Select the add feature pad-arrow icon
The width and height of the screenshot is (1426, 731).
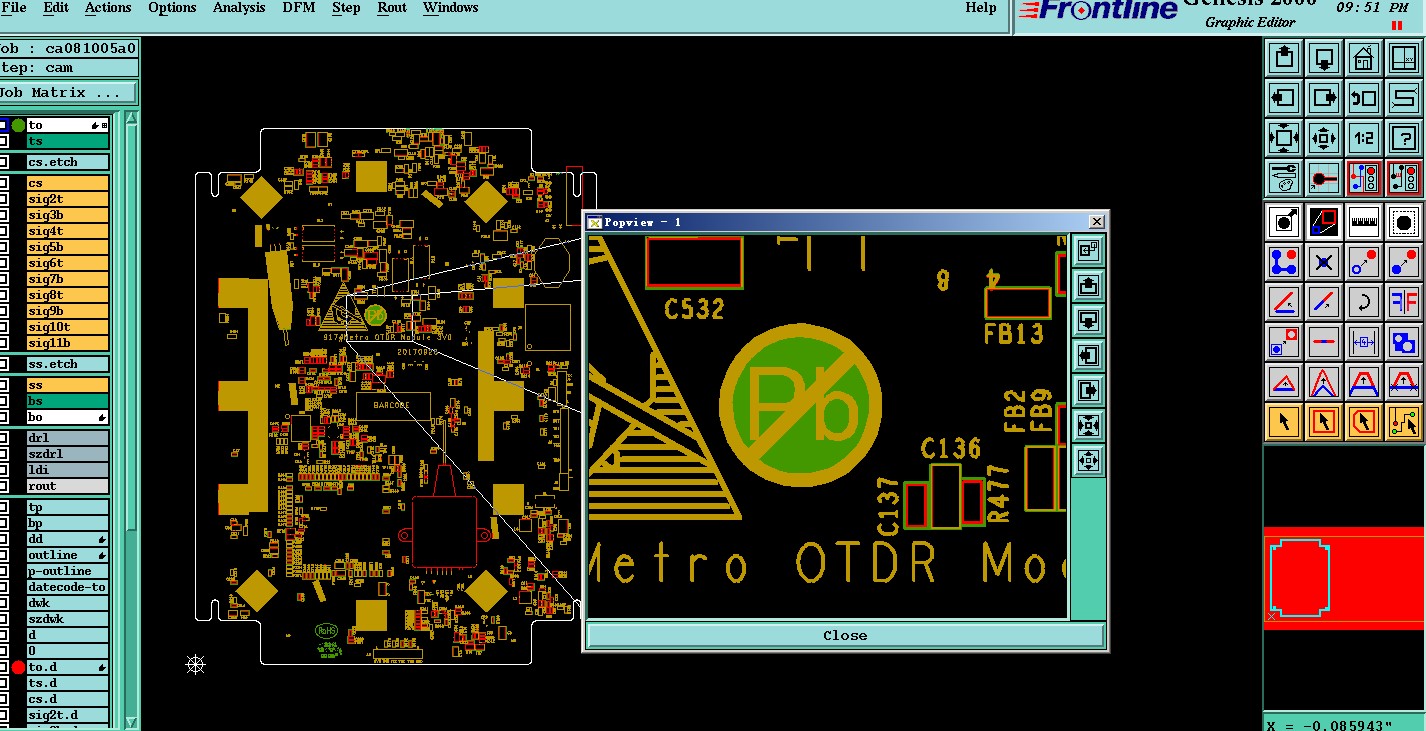1284,222
